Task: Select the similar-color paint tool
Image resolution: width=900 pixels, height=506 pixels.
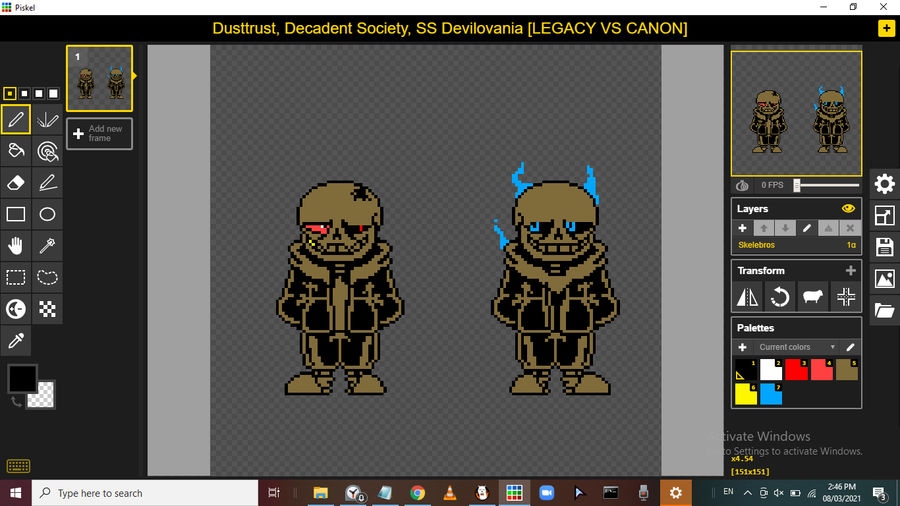Action: pyautogui.click(x=47, y=151)
